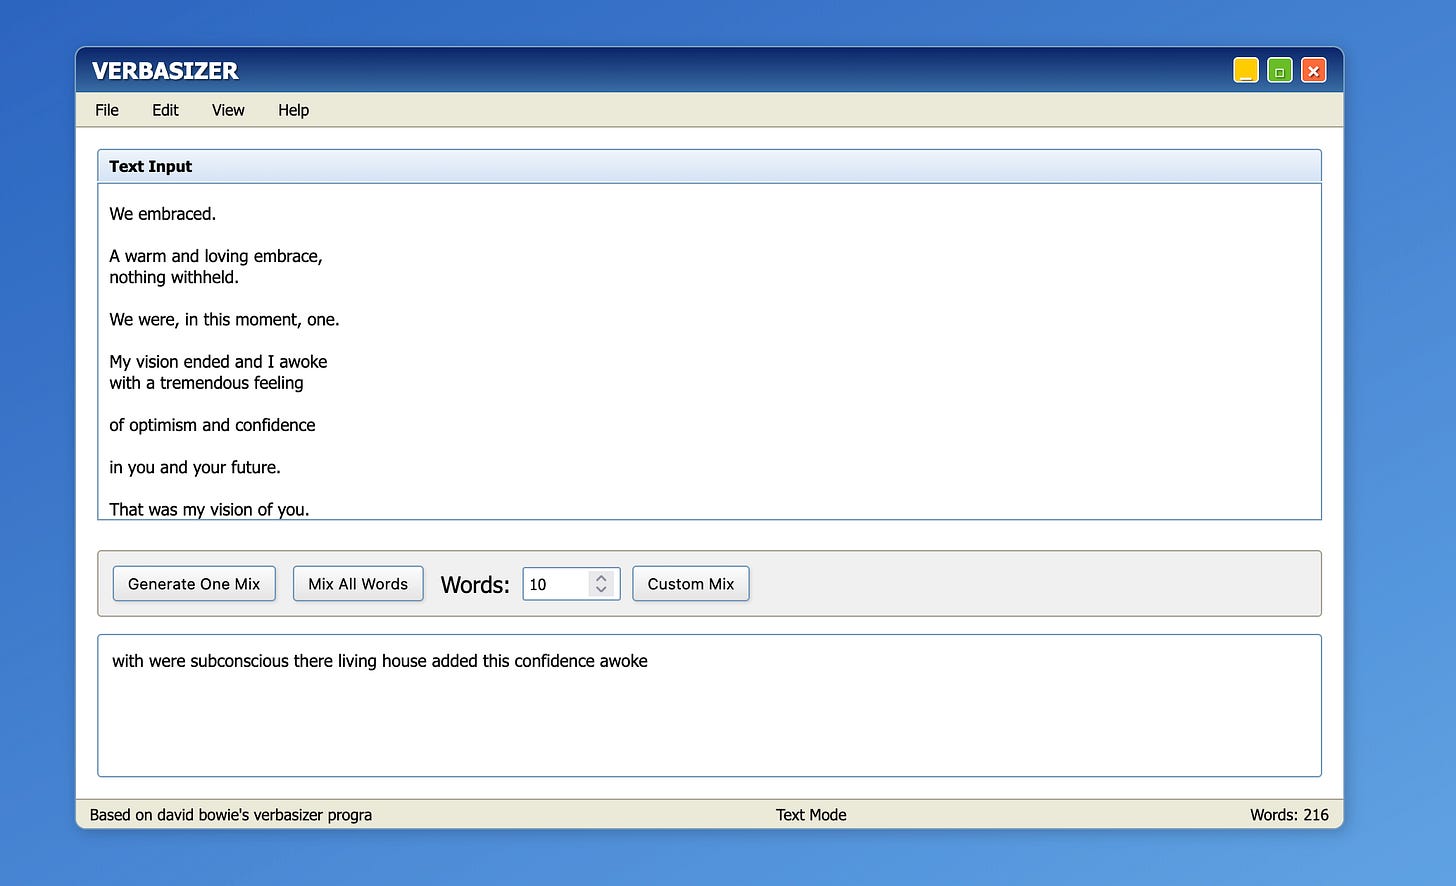The width and height of the screenshot is (1456, 886).
Task: Select the Text Input panel header
Action: pyautogui.click(x=150, y=166)
